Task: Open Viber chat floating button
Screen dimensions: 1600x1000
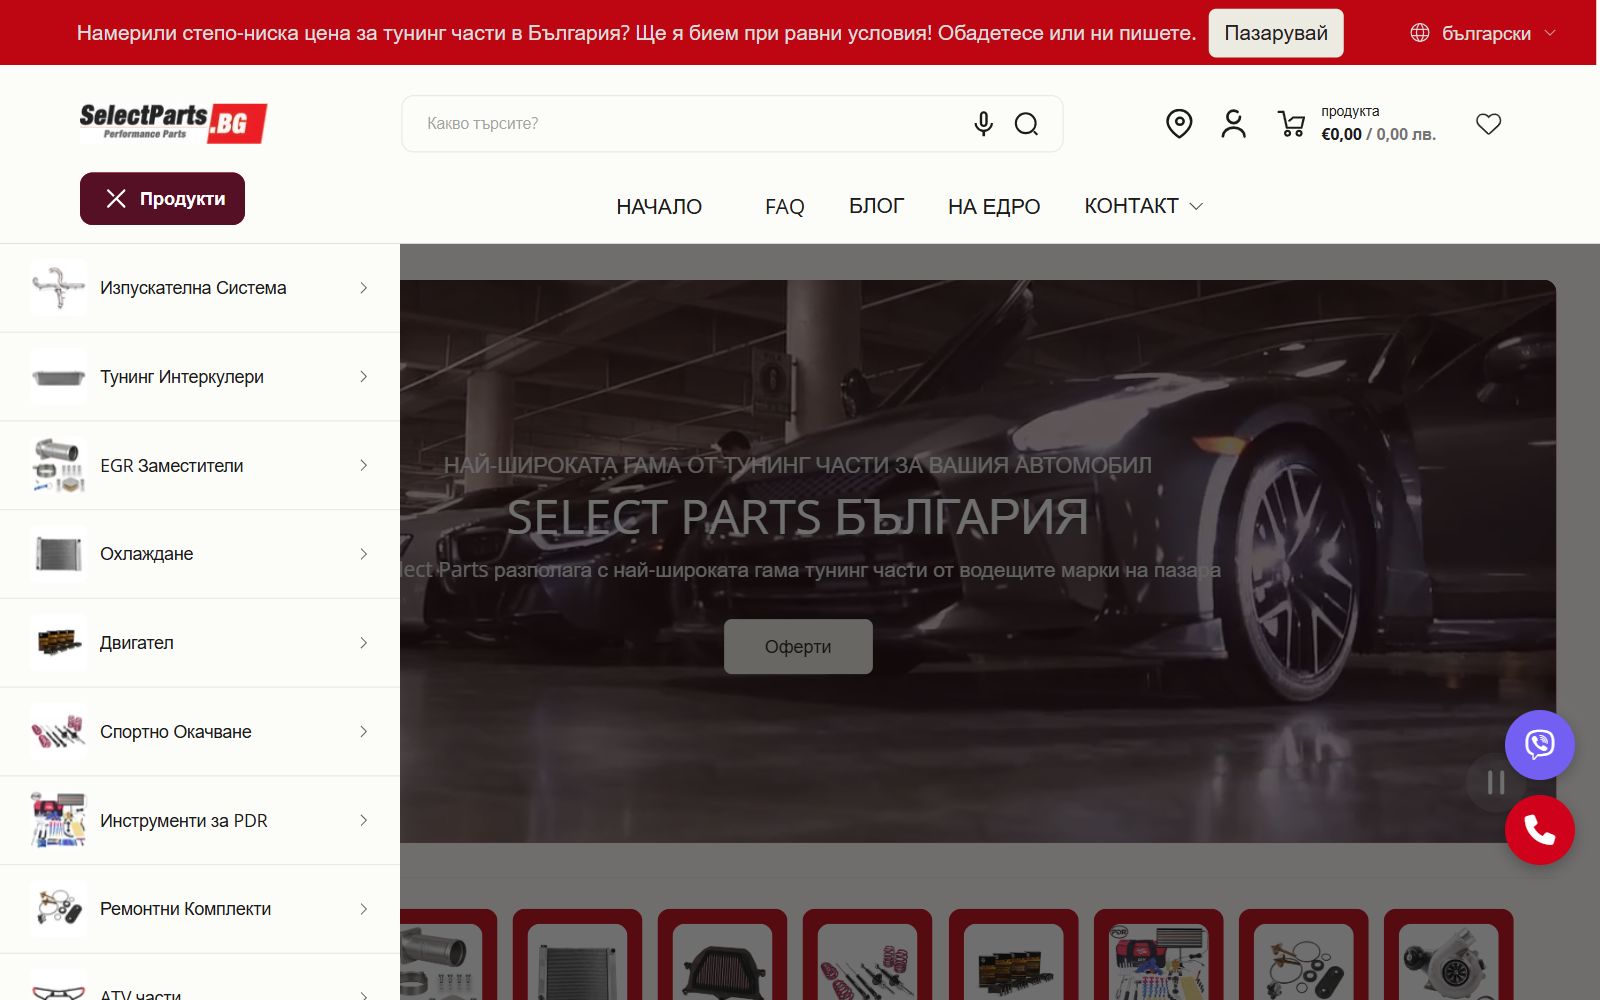Action: (x=1539, y=745)
